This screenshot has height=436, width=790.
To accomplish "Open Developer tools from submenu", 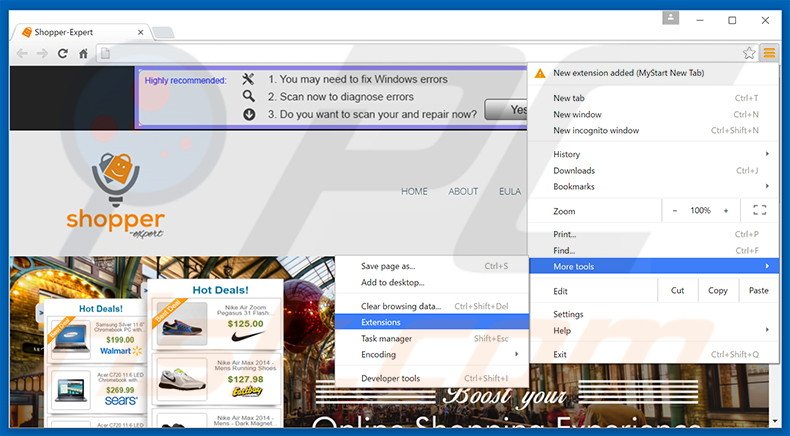I will pos(432,378).
